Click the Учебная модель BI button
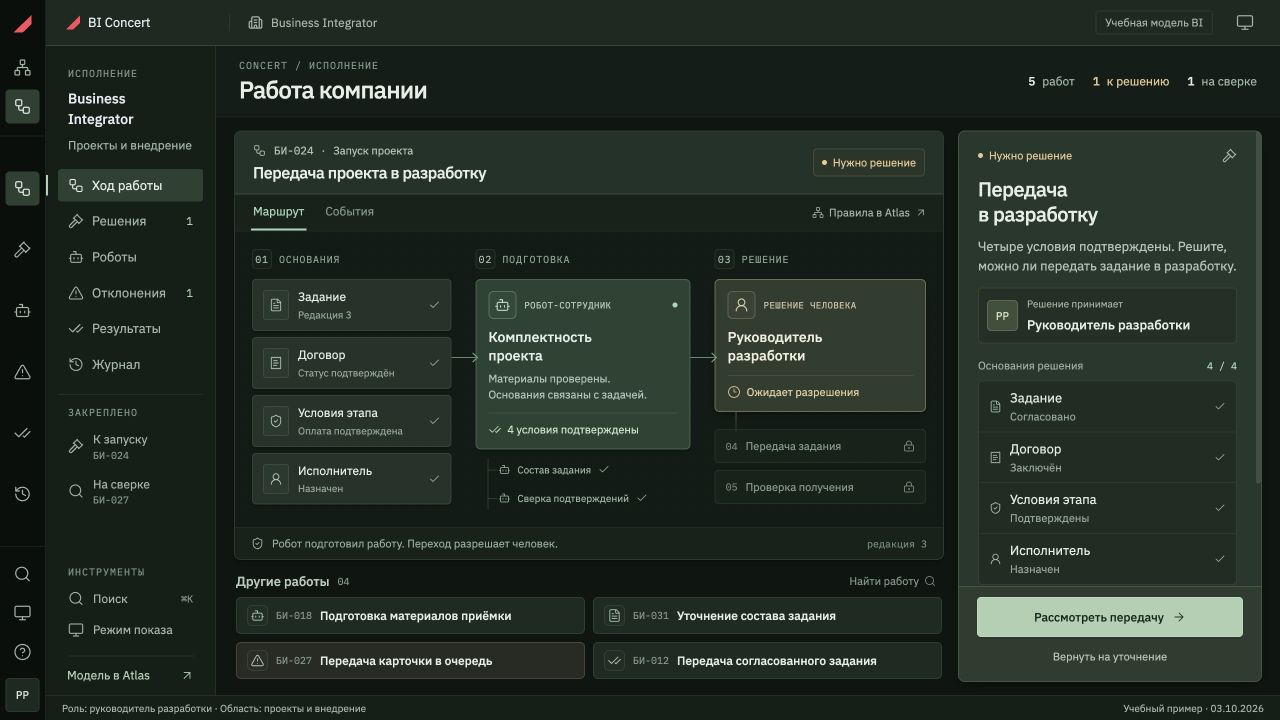Viewport: 1280px width, 720px height. click(1154, 22)
